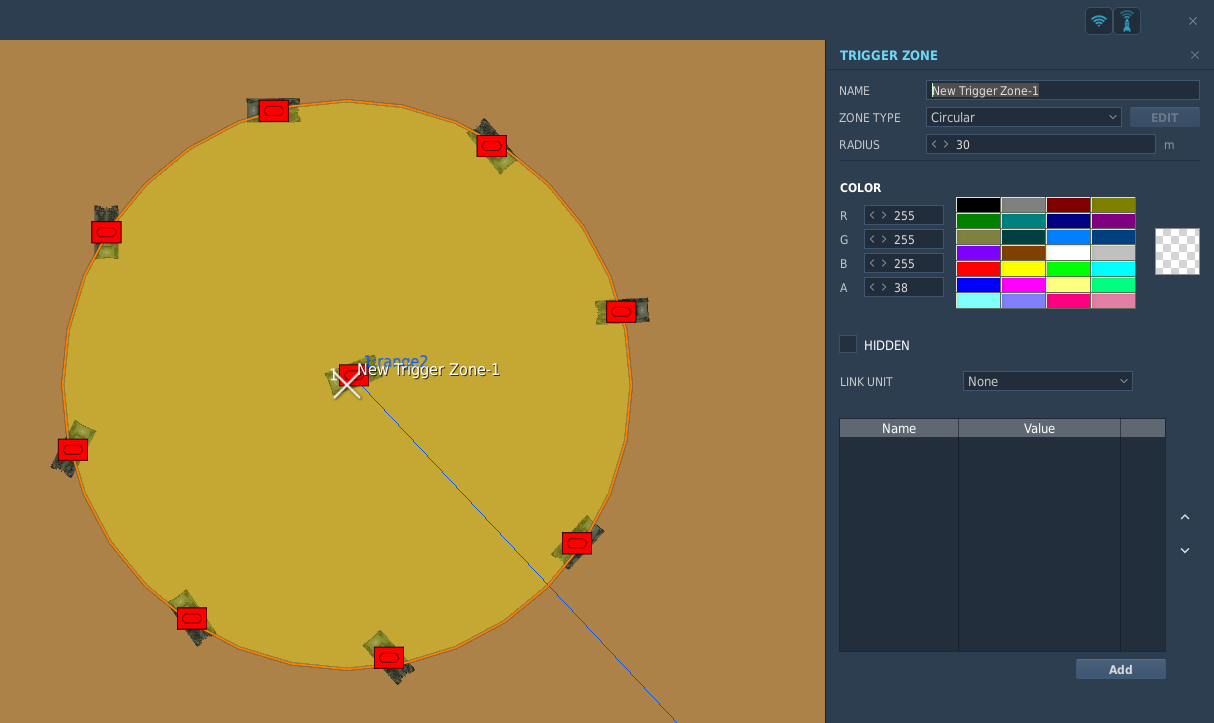Click the EDIT button next to zone type
The image size is (1214, 723).
1165,117
